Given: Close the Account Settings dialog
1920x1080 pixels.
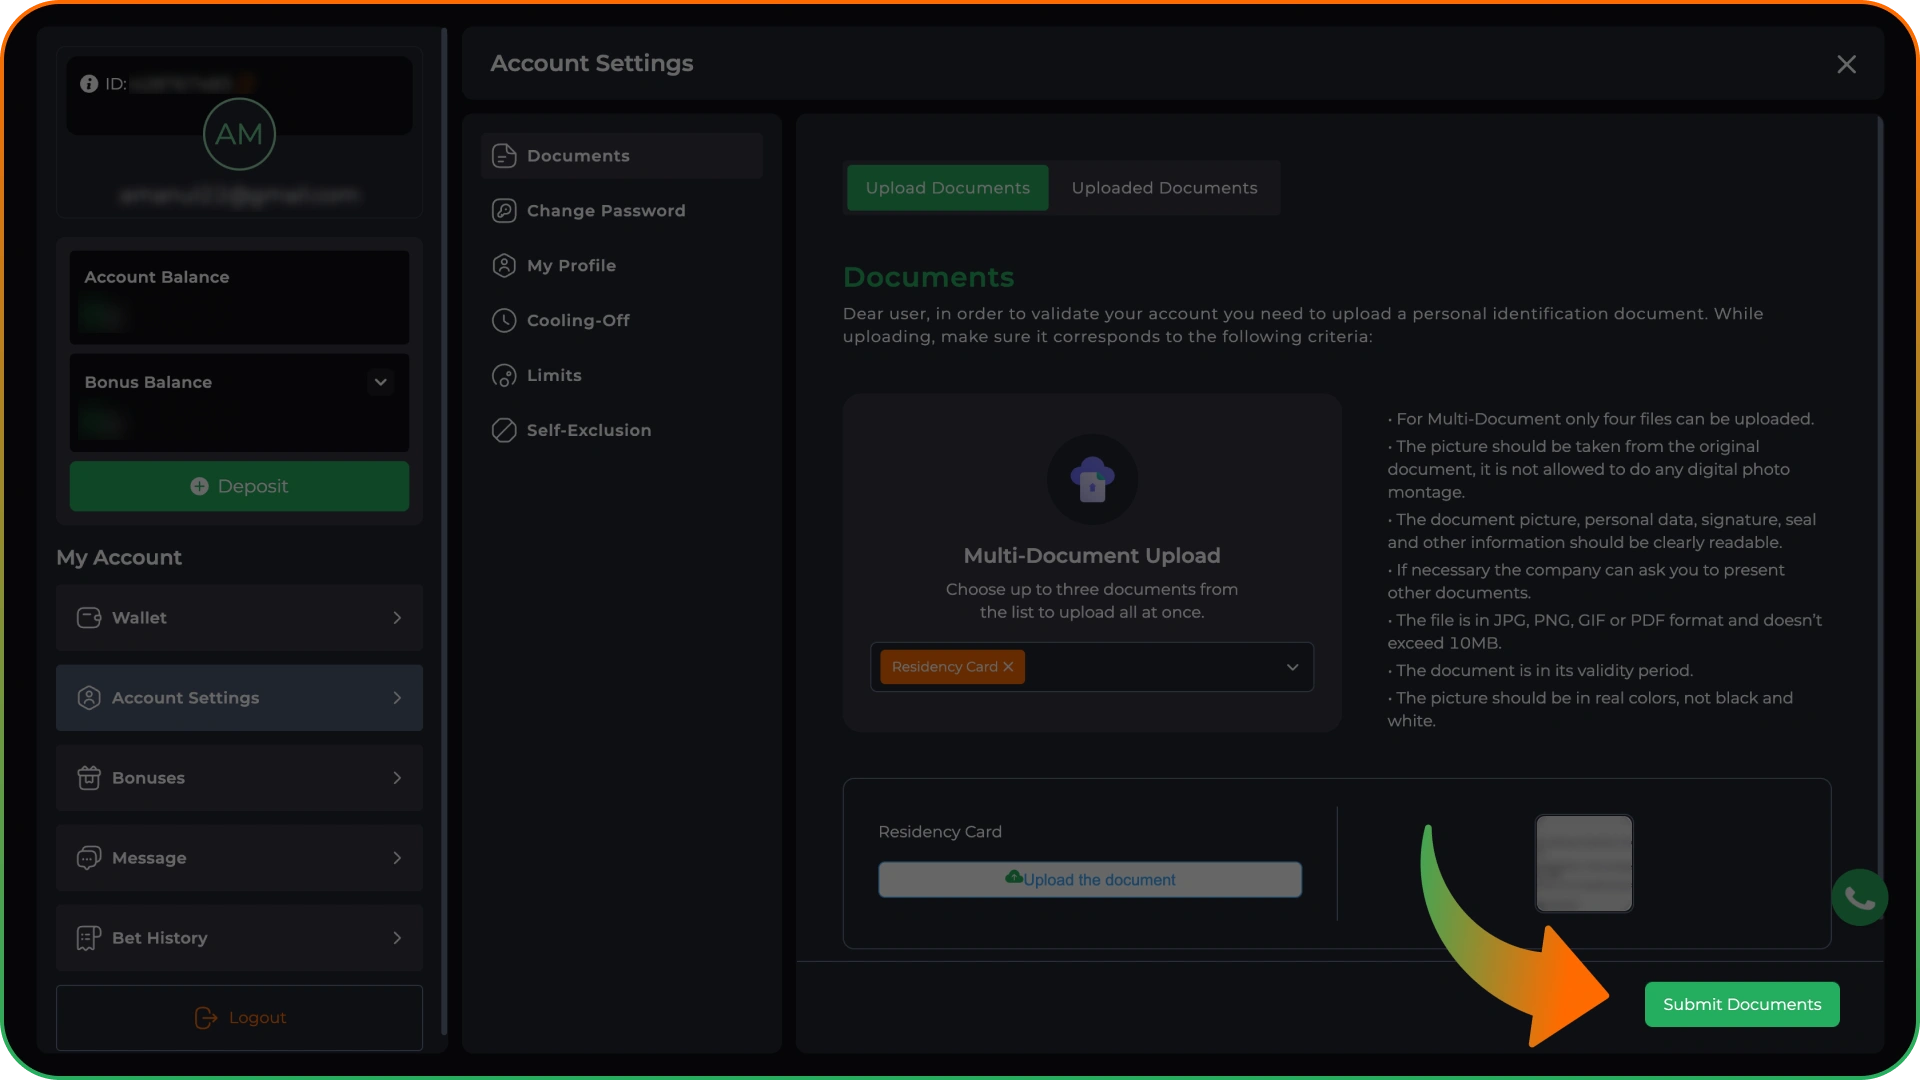Looking at the screenshot, I should (x=1847, y=64).
